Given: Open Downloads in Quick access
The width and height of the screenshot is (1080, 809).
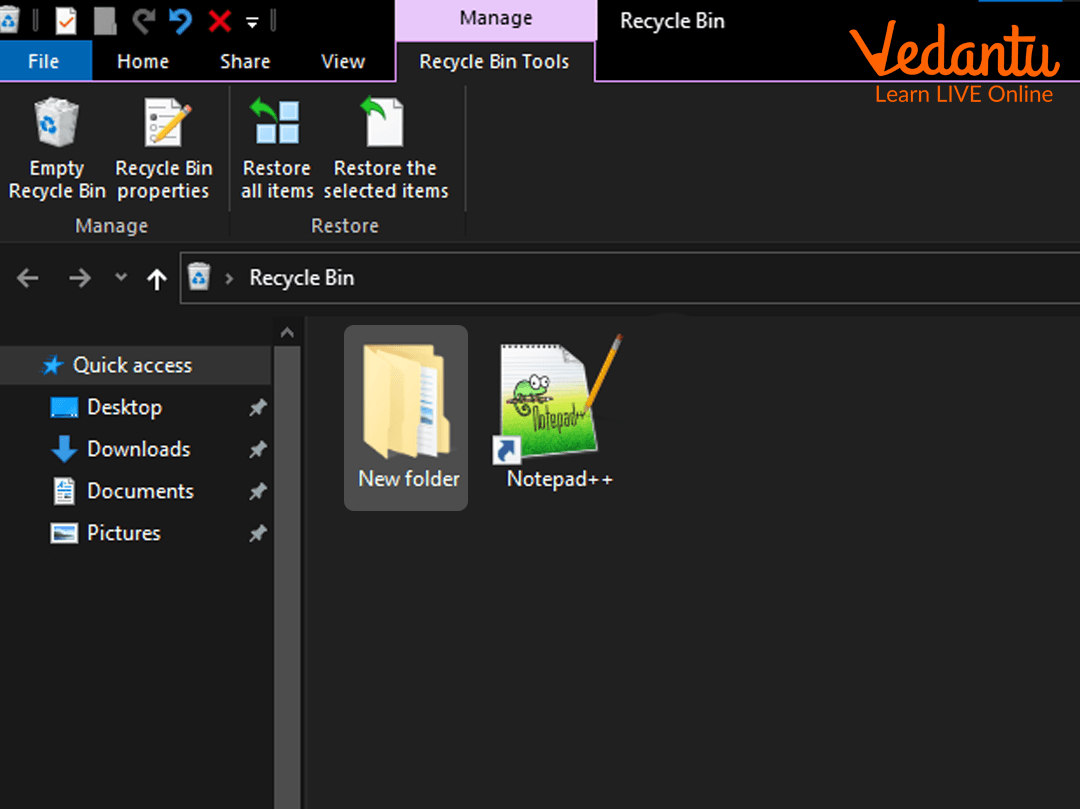Looking at the screenshot, I should [x=138, y=449].
